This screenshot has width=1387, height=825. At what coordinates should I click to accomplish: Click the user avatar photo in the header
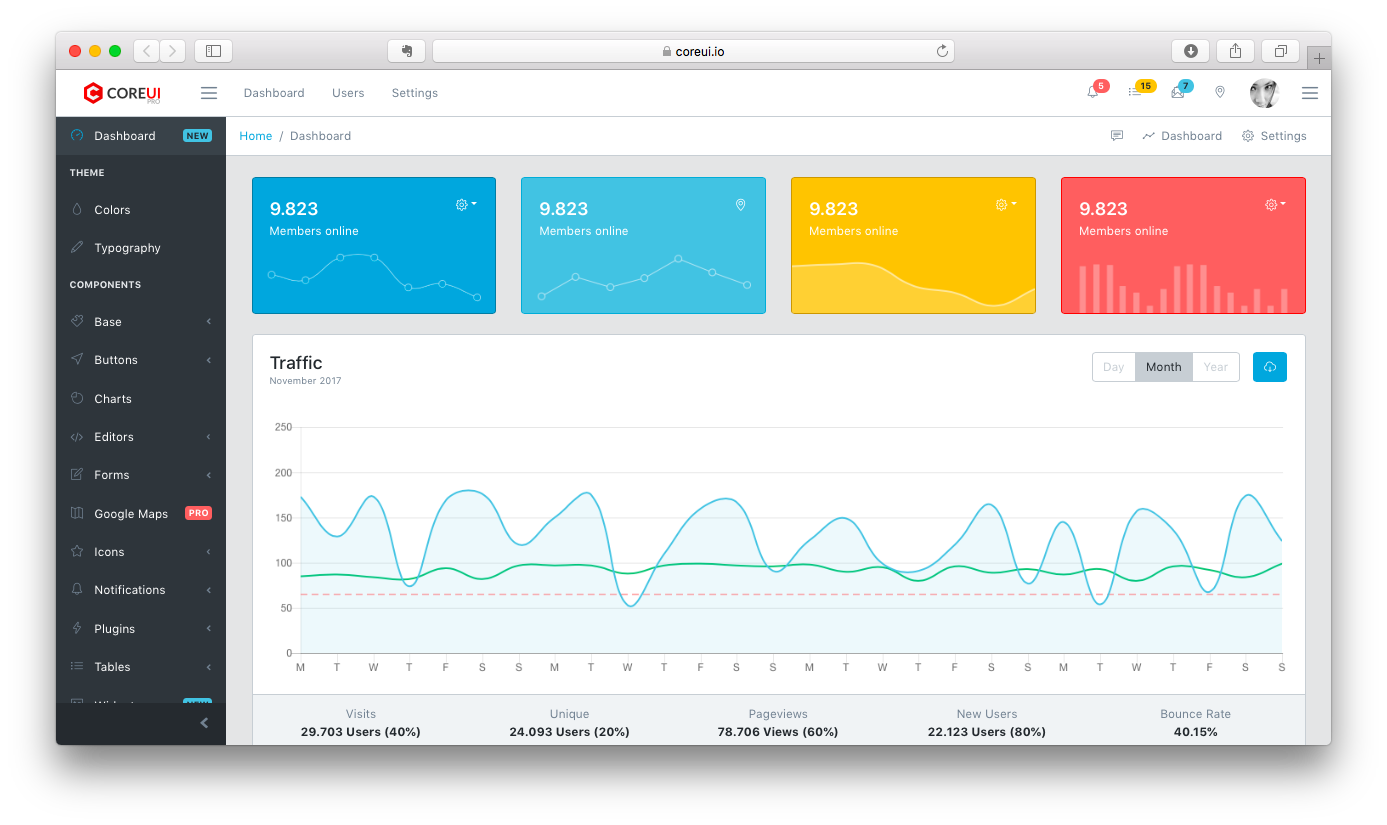point(1264,92)
